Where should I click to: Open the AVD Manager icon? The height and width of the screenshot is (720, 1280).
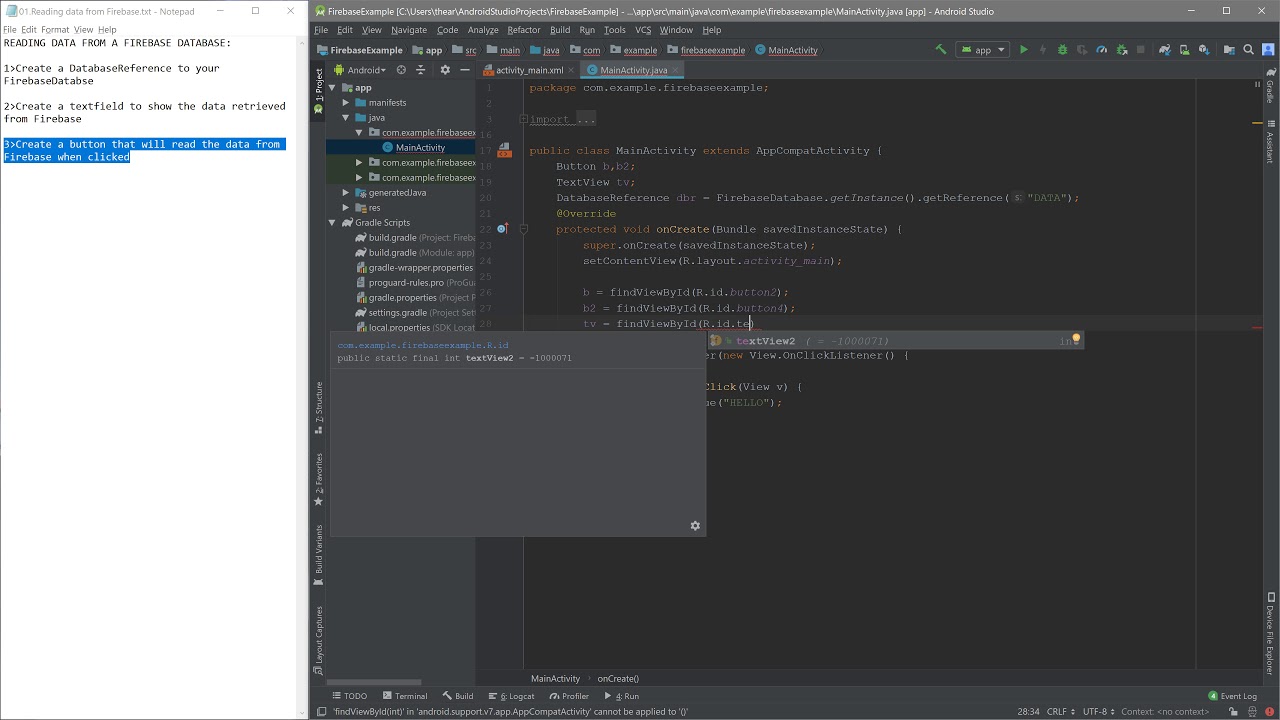[1184, 49]
